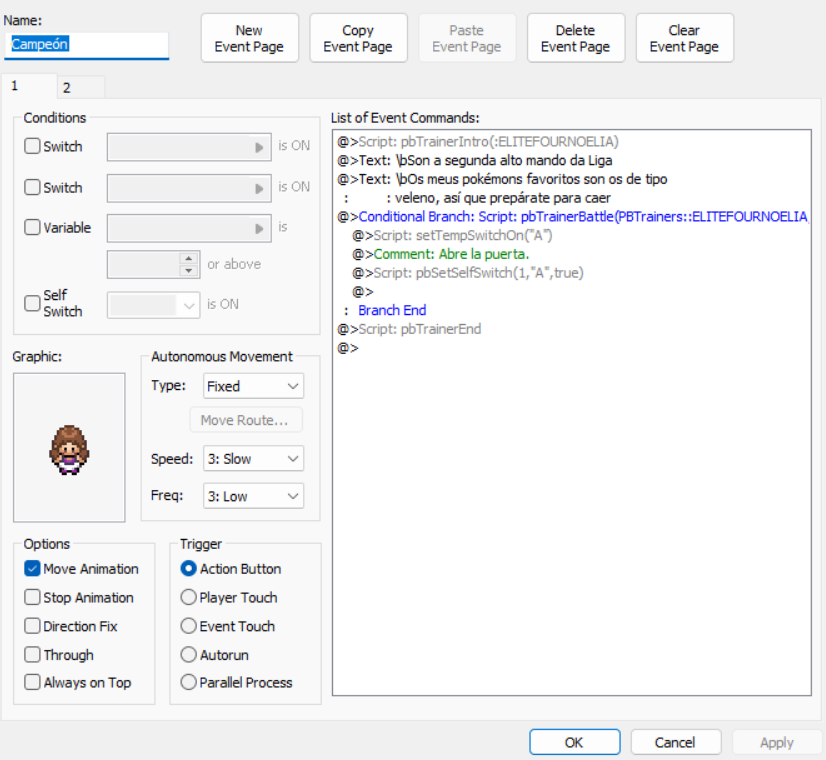Enable the Through option
The width and height of the screenshot is (826, 760).
(33, 655)
